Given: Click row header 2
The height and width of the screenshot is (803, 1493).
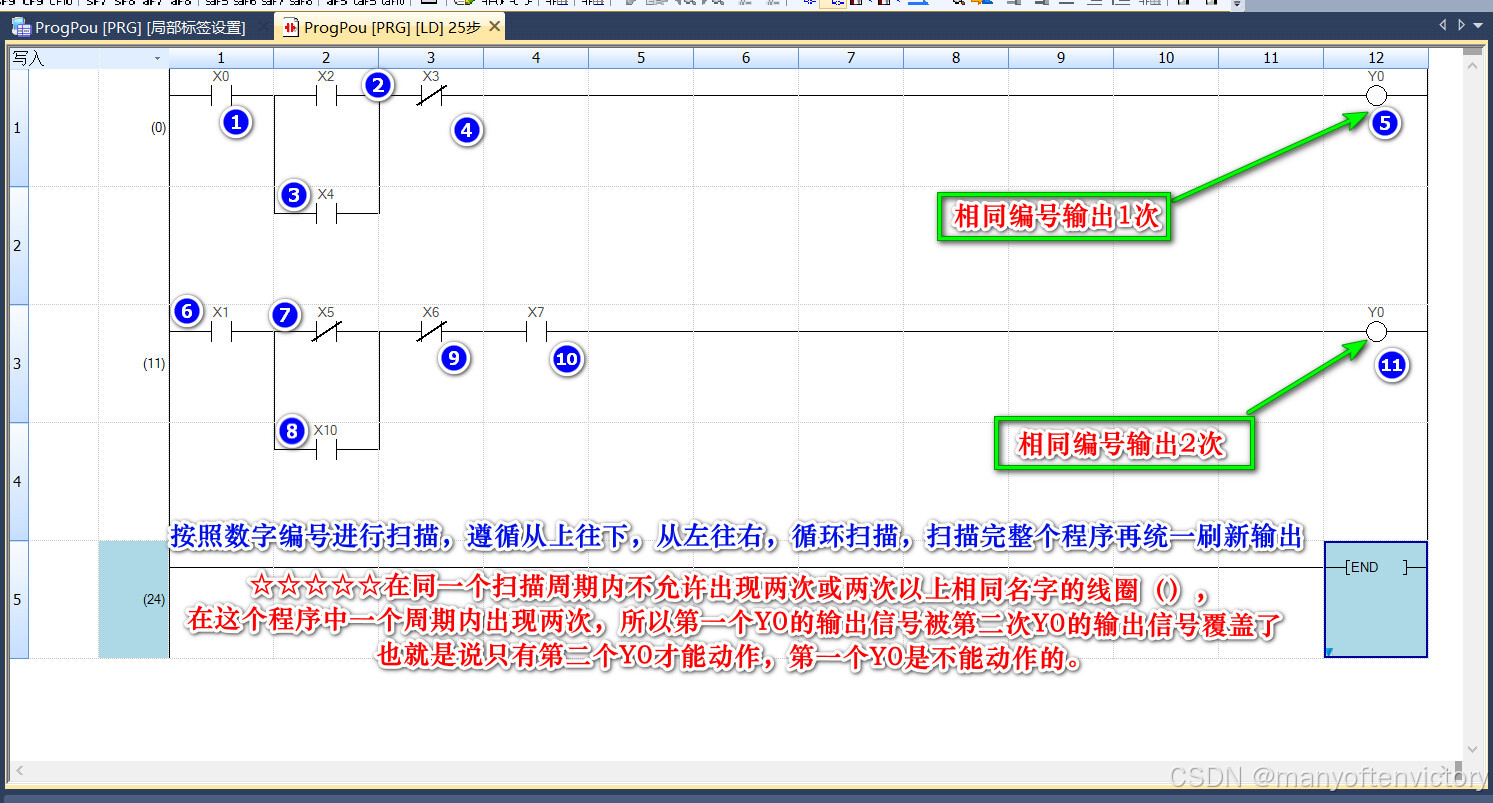Looking at the screenshot, I should click(x=19, y=245).
